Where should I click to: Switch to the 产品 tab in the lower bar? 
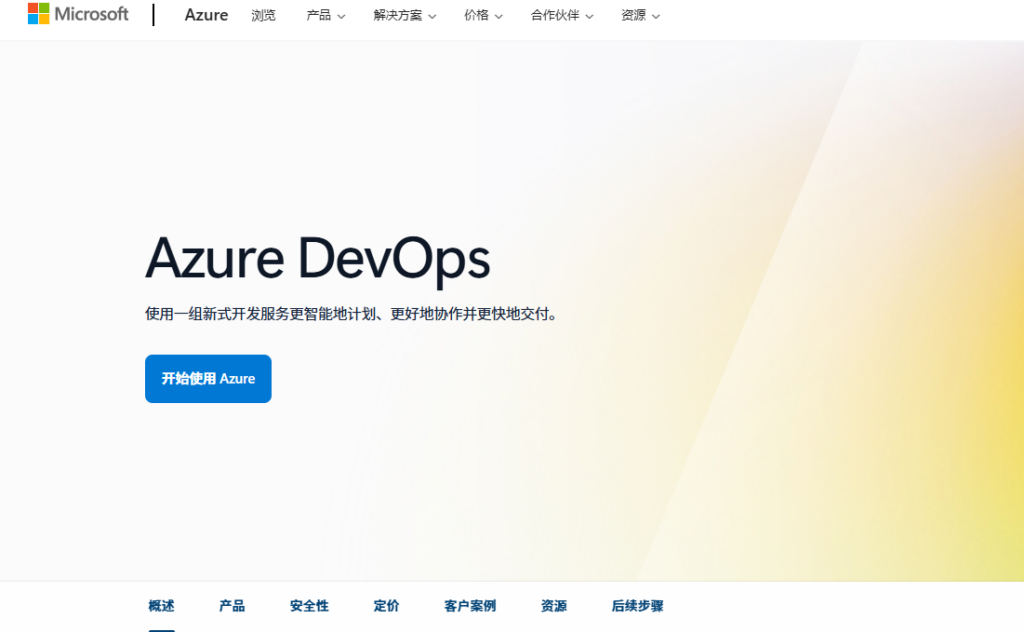pyautogui.click(x=232, y=606)
